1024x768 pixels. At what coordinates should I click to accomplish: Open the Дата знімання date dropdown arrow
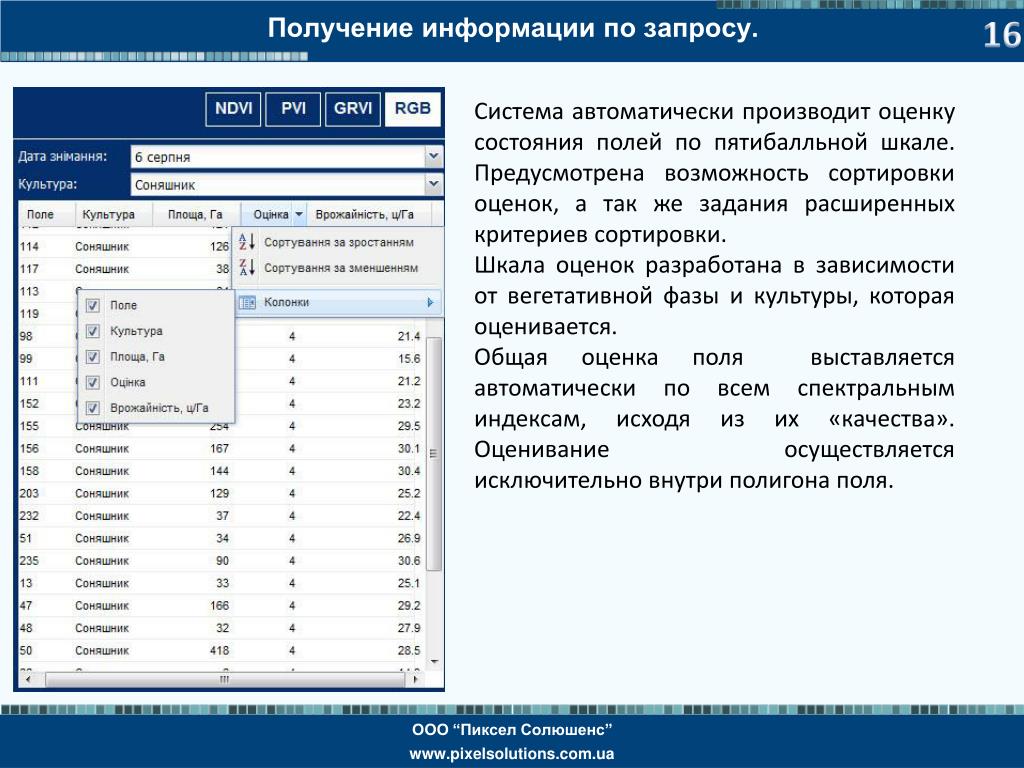[434, 157]
